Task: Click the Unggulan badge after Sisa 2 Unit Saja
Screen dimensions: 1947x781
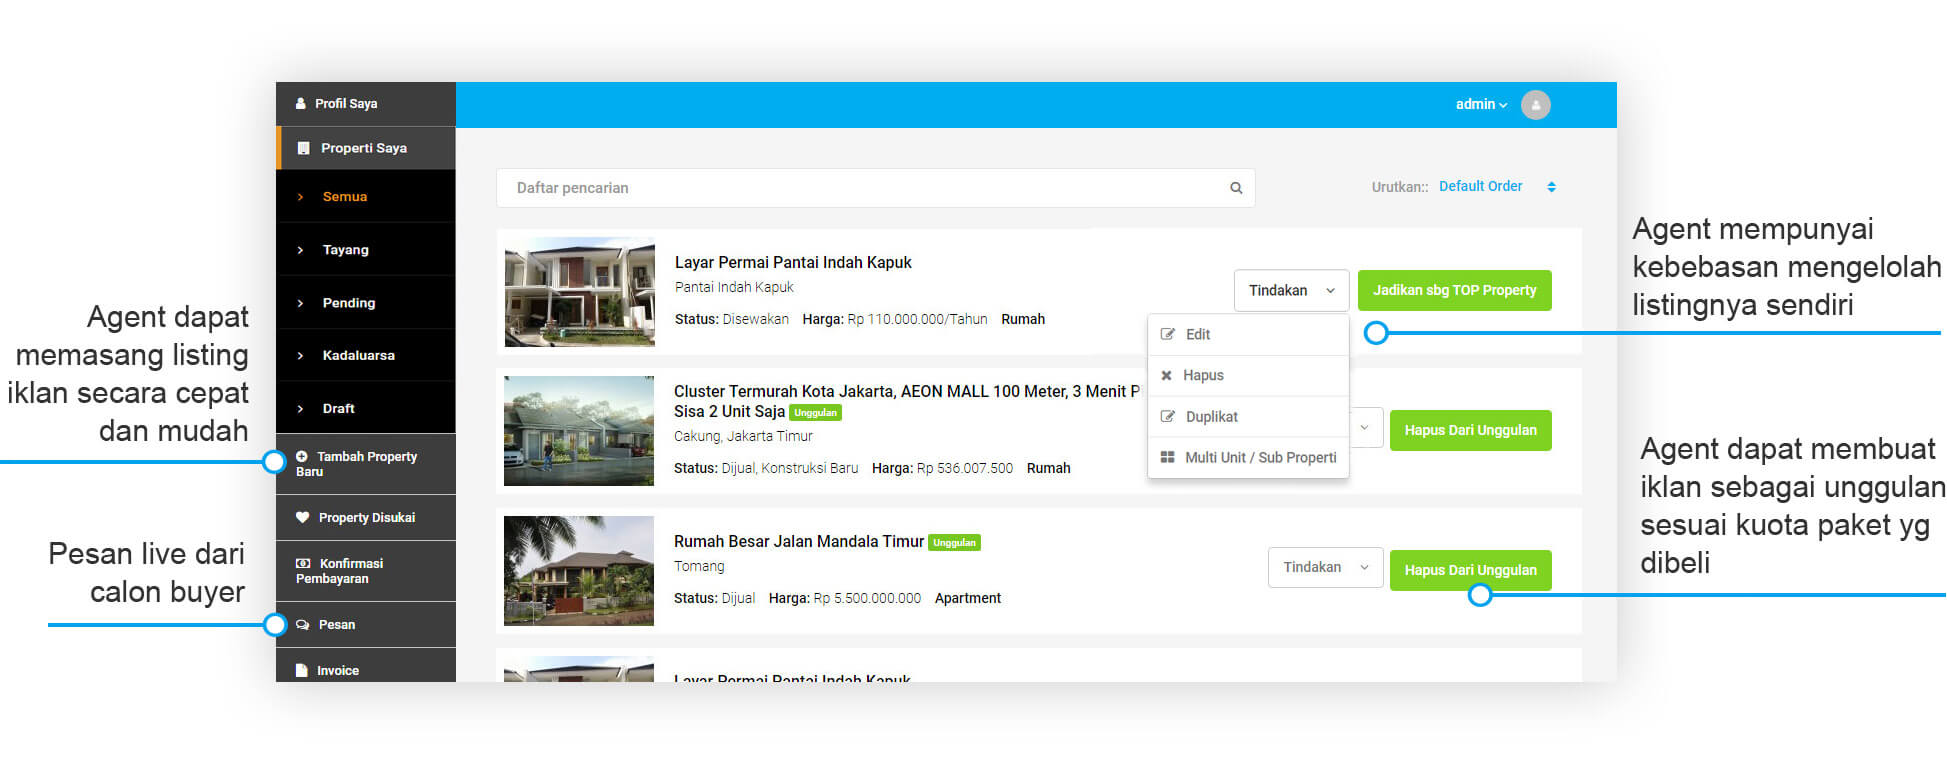Action: click(815, 412)
